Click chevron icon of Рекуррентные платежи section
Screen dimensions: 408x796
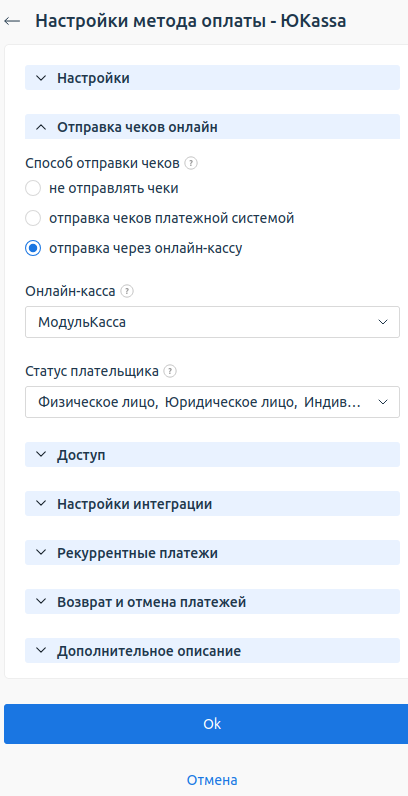41,553
